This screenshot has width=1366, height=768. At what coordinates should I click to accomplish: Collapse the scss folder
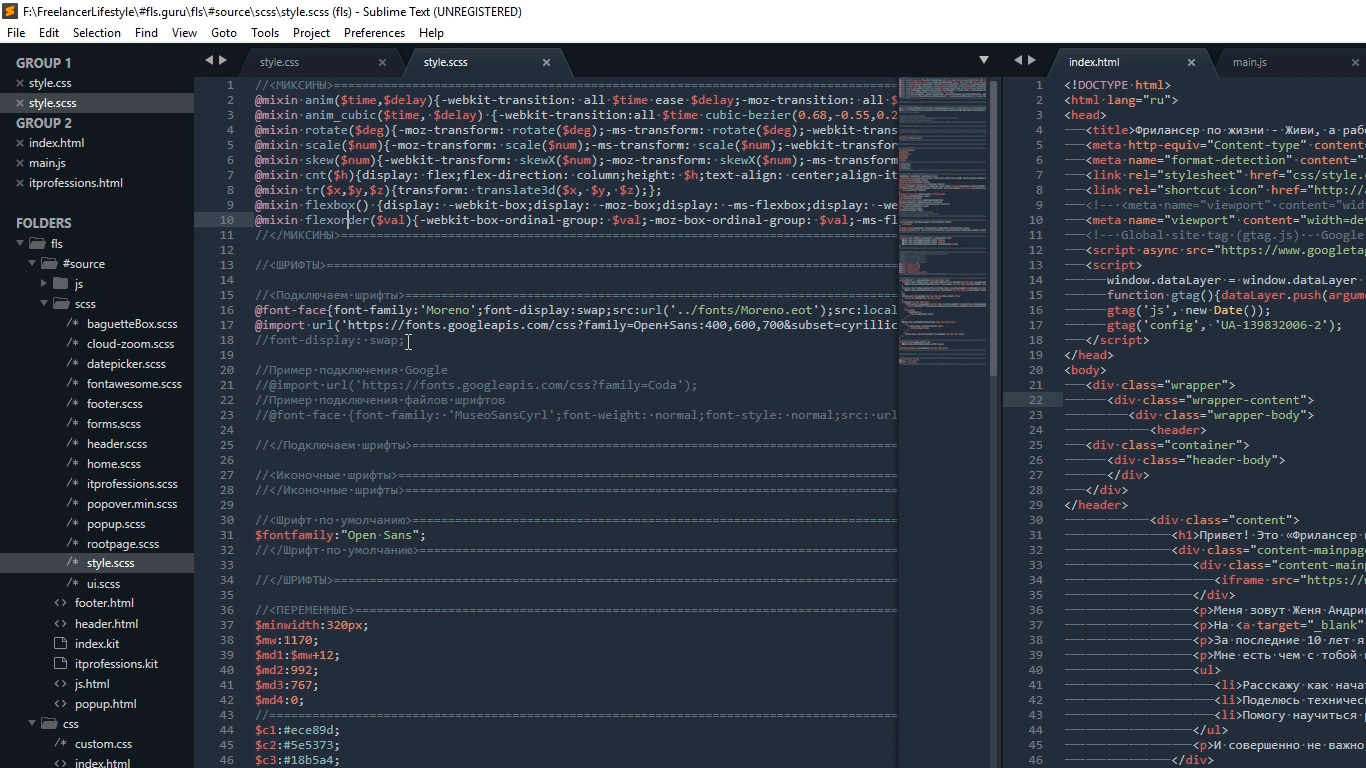pyautogui.click(x=44, y=303)
